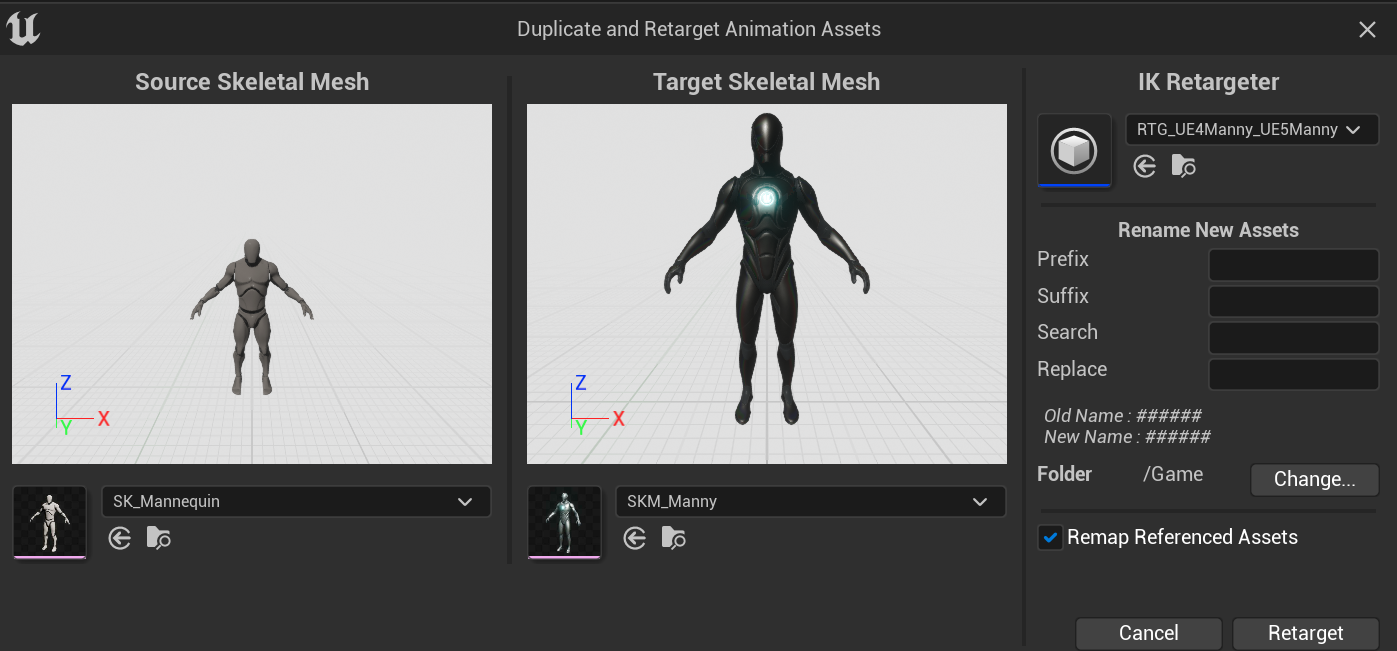Click the target mesh viewport with black Manny
Screen dimensions: 1397x651
[x=767, y=284]
